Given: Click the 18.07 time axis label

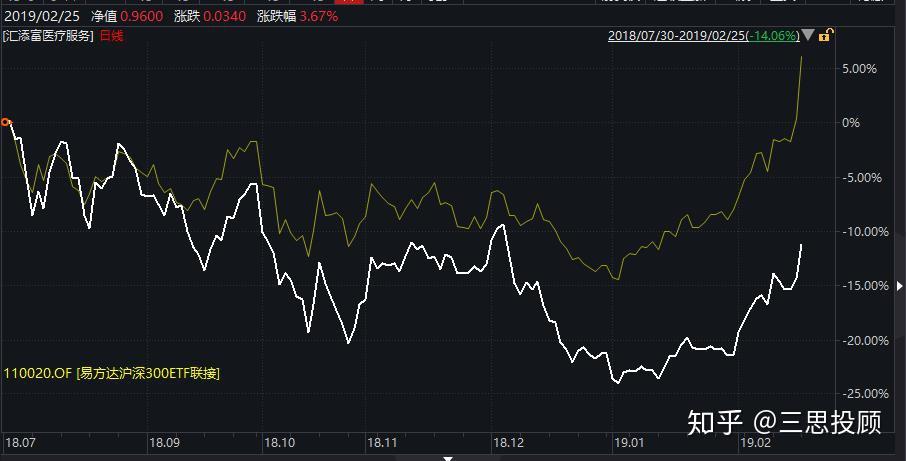Looking at the screenshot, I should [x=20, y=443].
